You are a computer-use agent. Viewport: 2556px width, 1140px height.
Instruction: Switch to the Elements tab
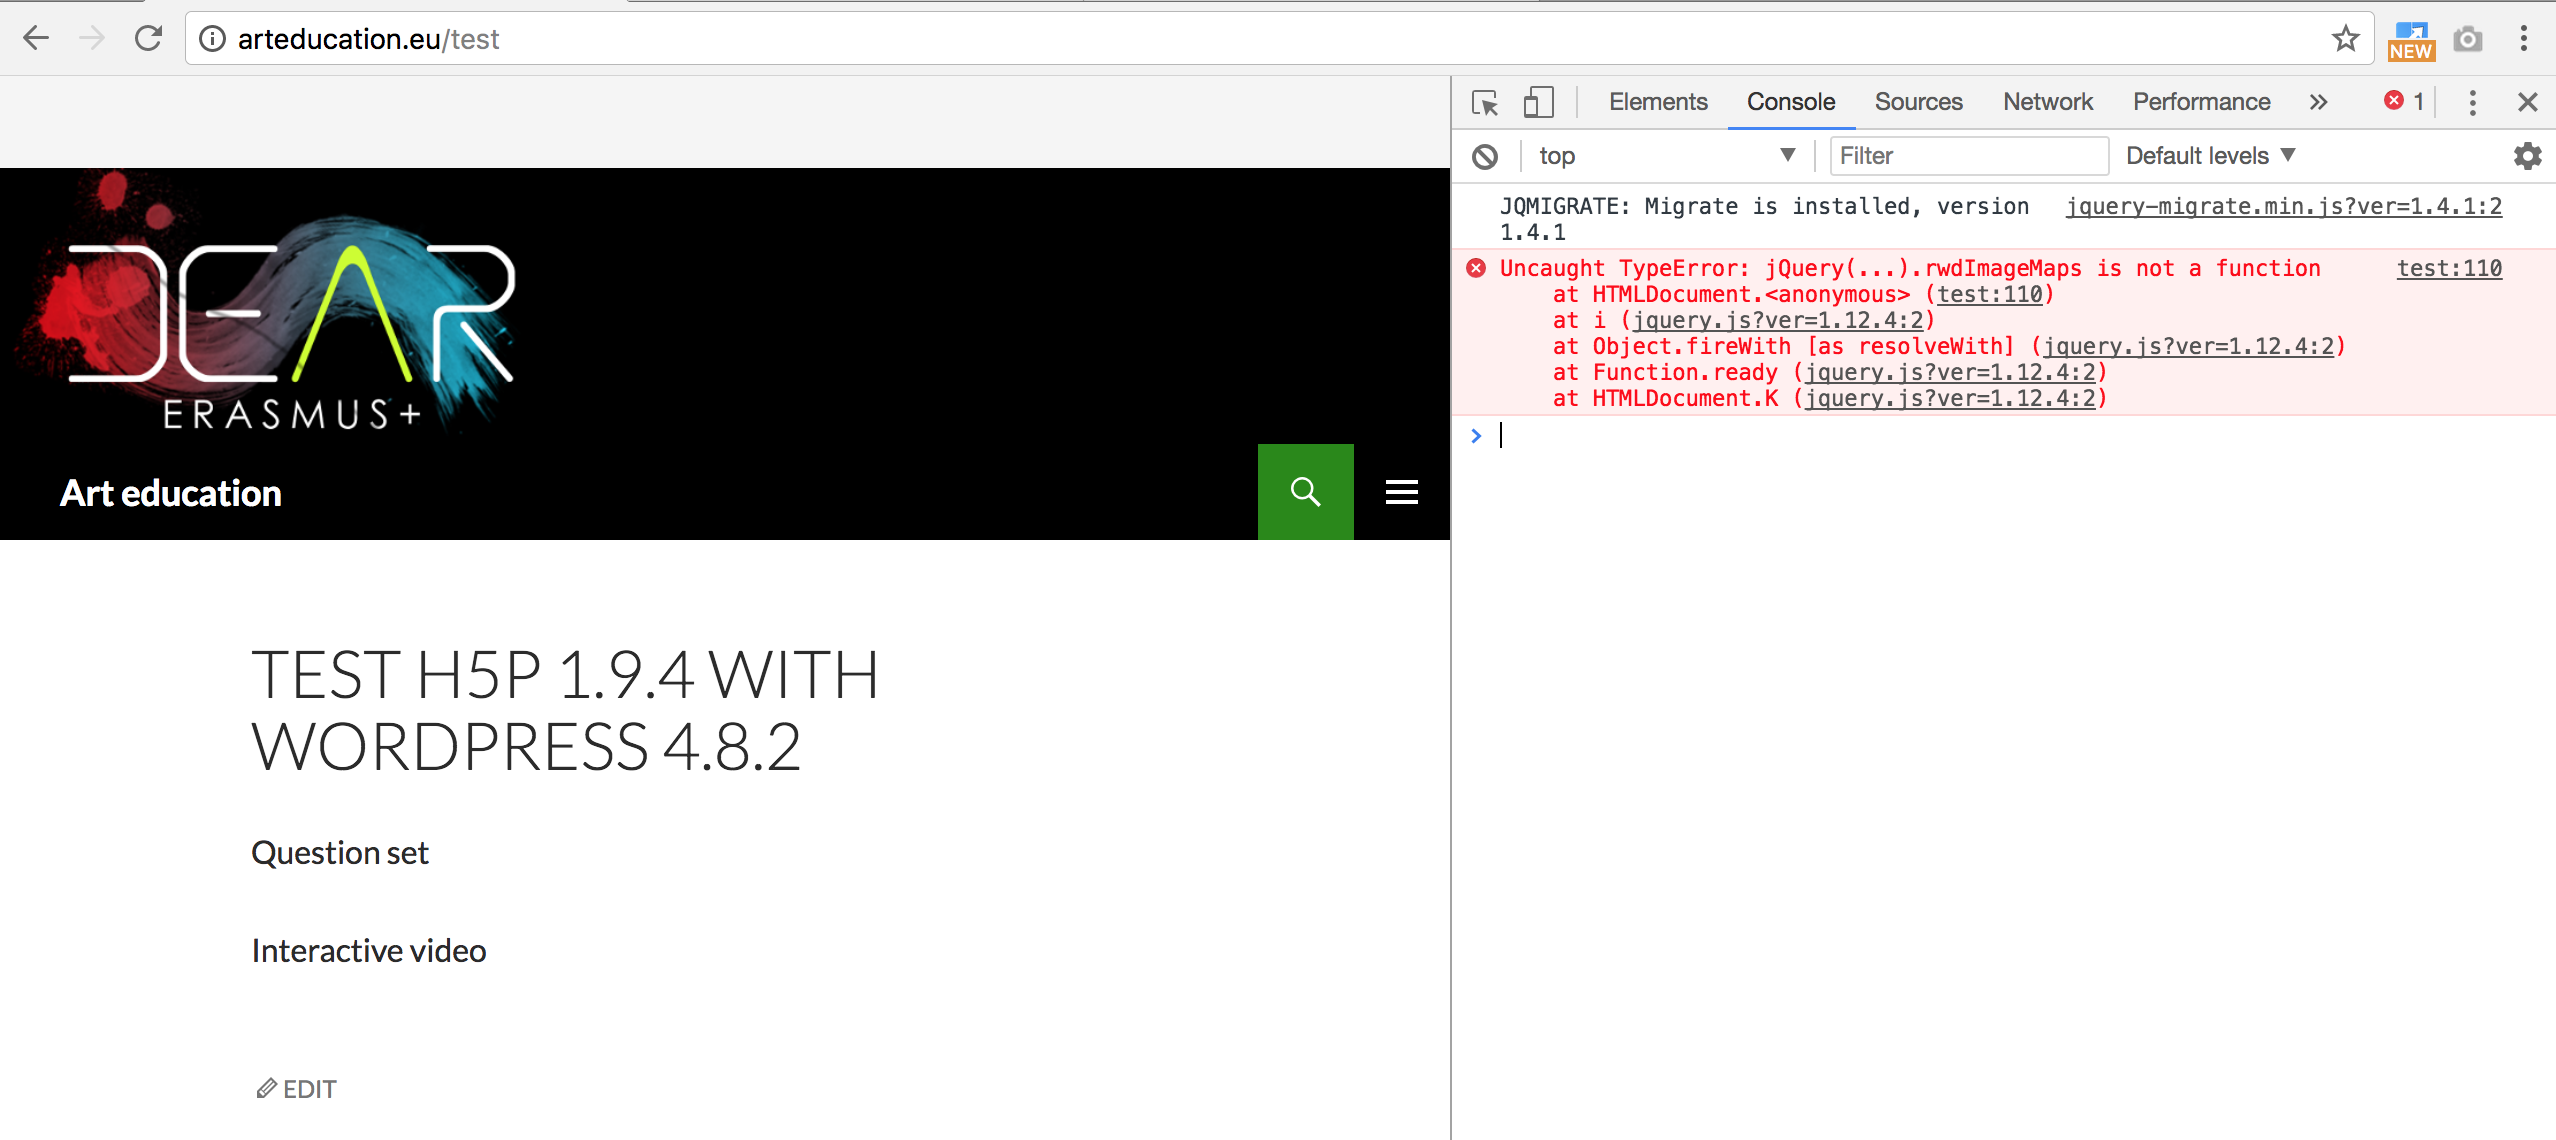point(1658,102)
